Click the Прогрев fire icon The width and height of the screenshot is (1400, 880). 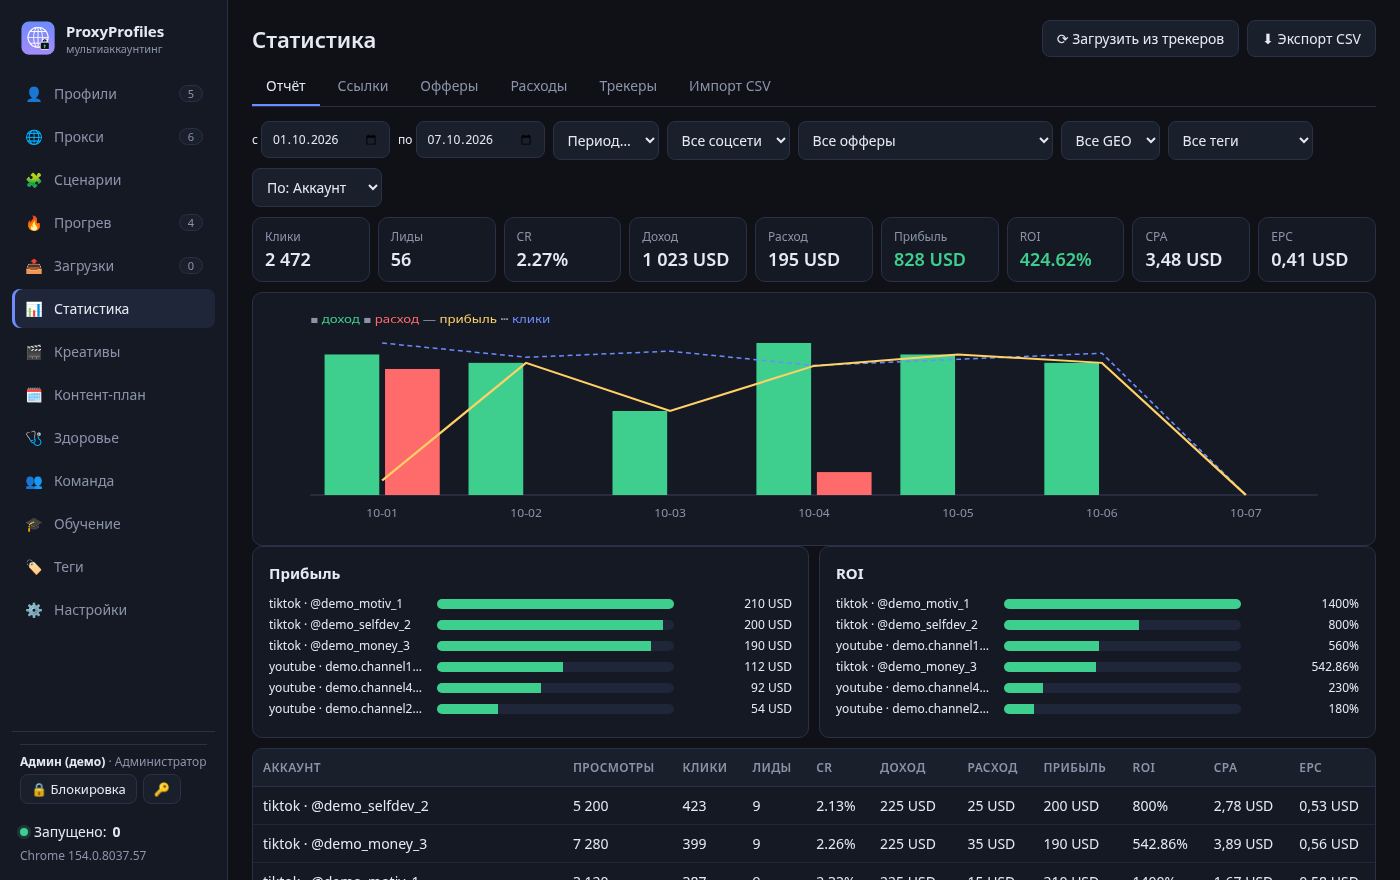pos(34,223)
